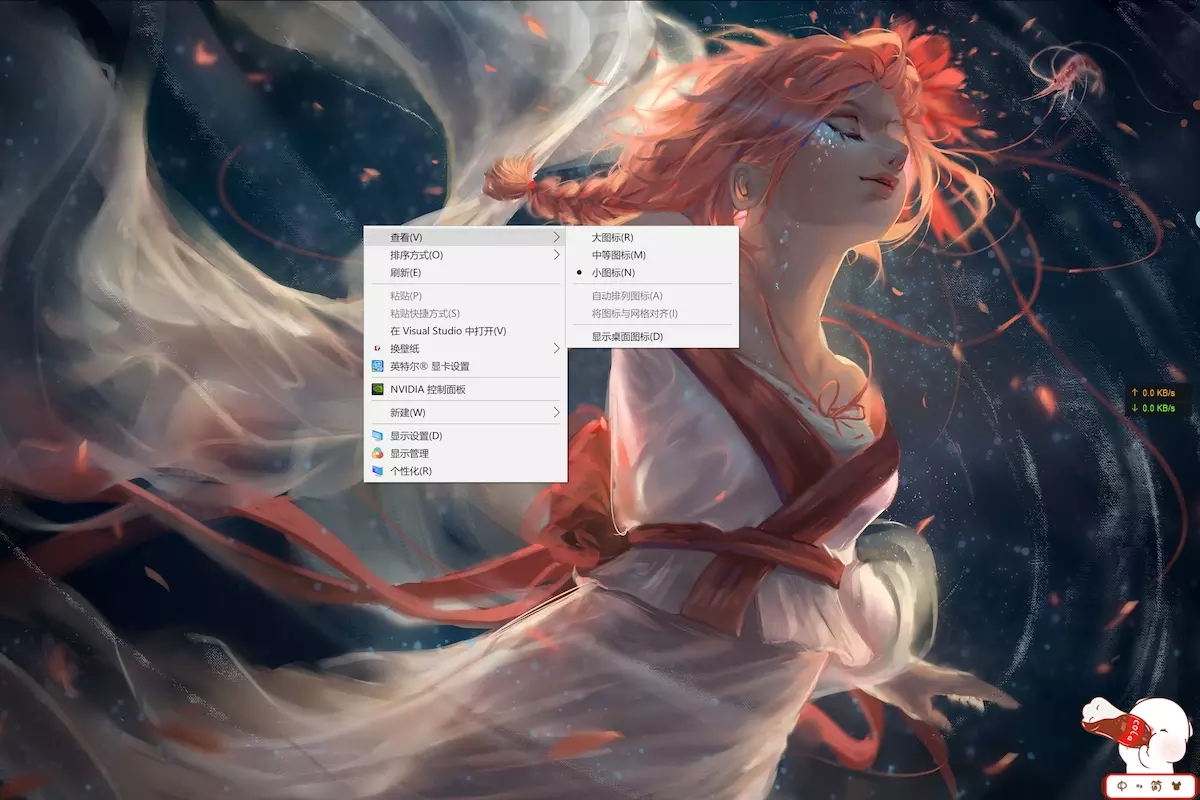Open the 查看(V) view submenu

tap(465, 237)
